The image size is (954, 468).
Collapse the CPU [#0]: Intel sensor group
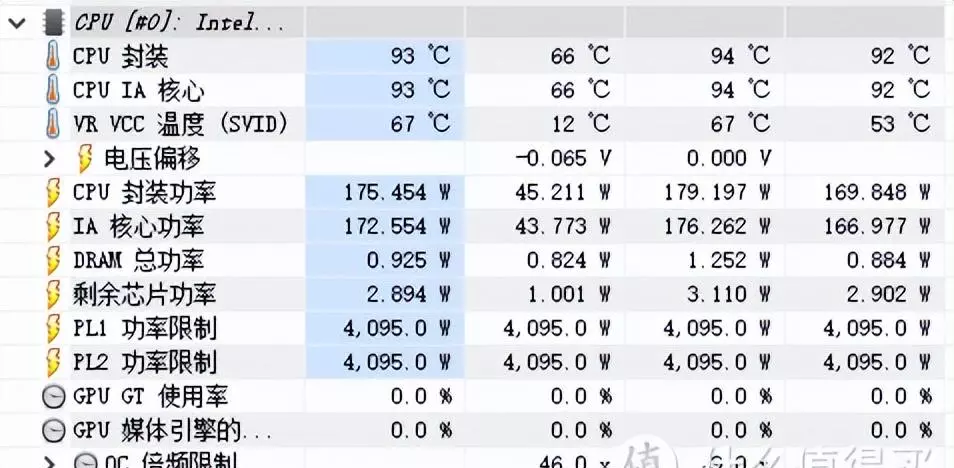(16, 24)
